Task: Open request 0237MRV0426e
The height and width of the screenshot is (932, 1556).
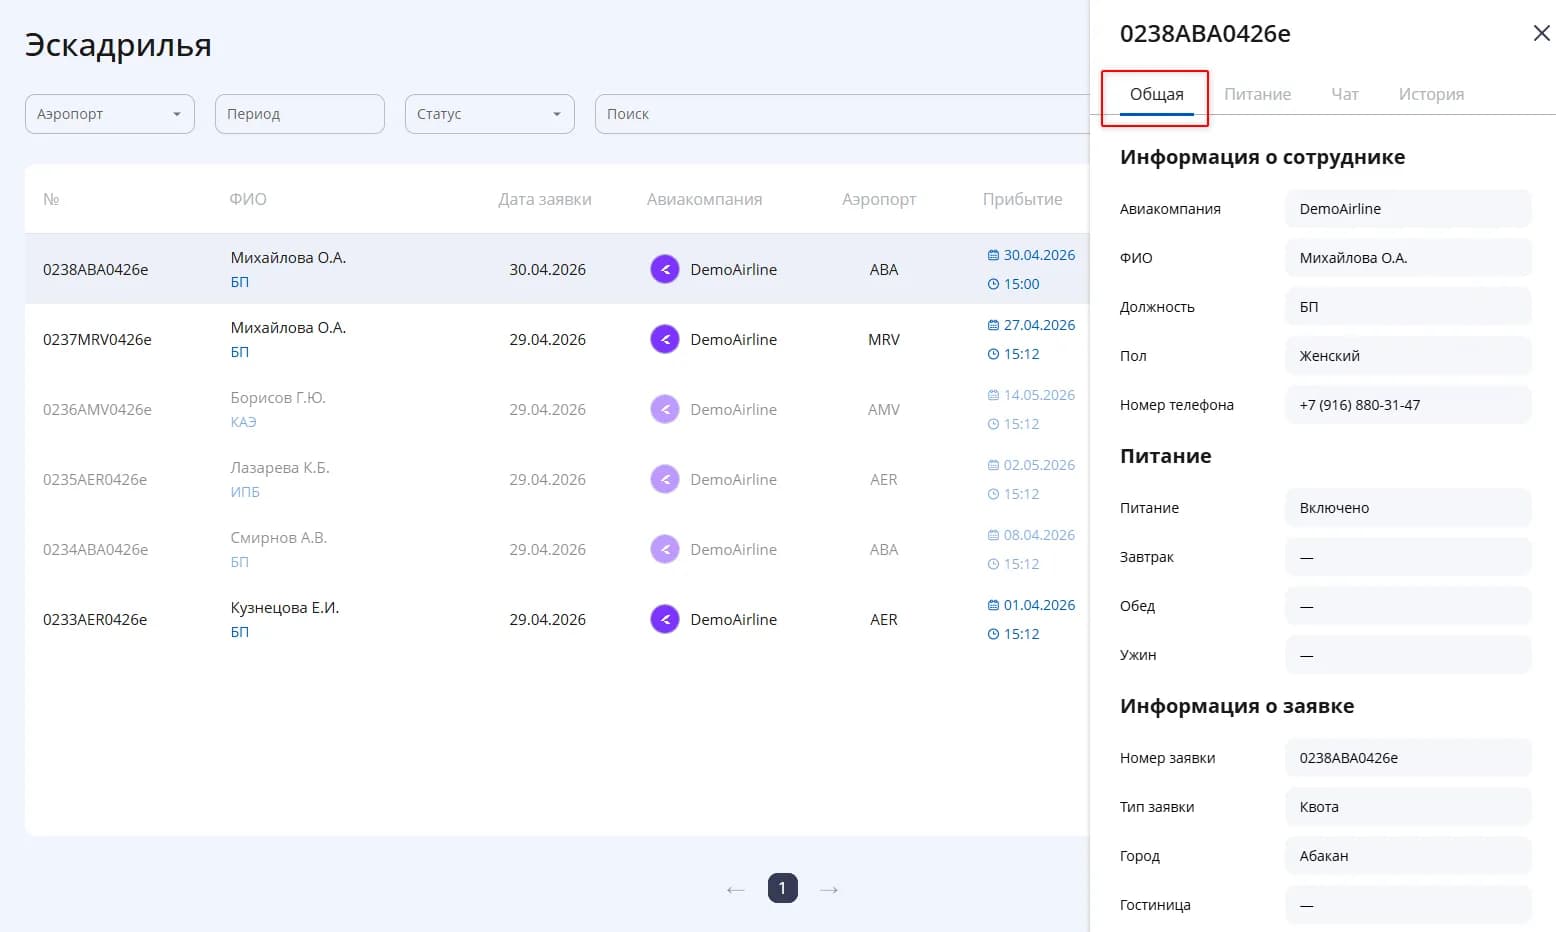Action: click(x=97, y=339)
